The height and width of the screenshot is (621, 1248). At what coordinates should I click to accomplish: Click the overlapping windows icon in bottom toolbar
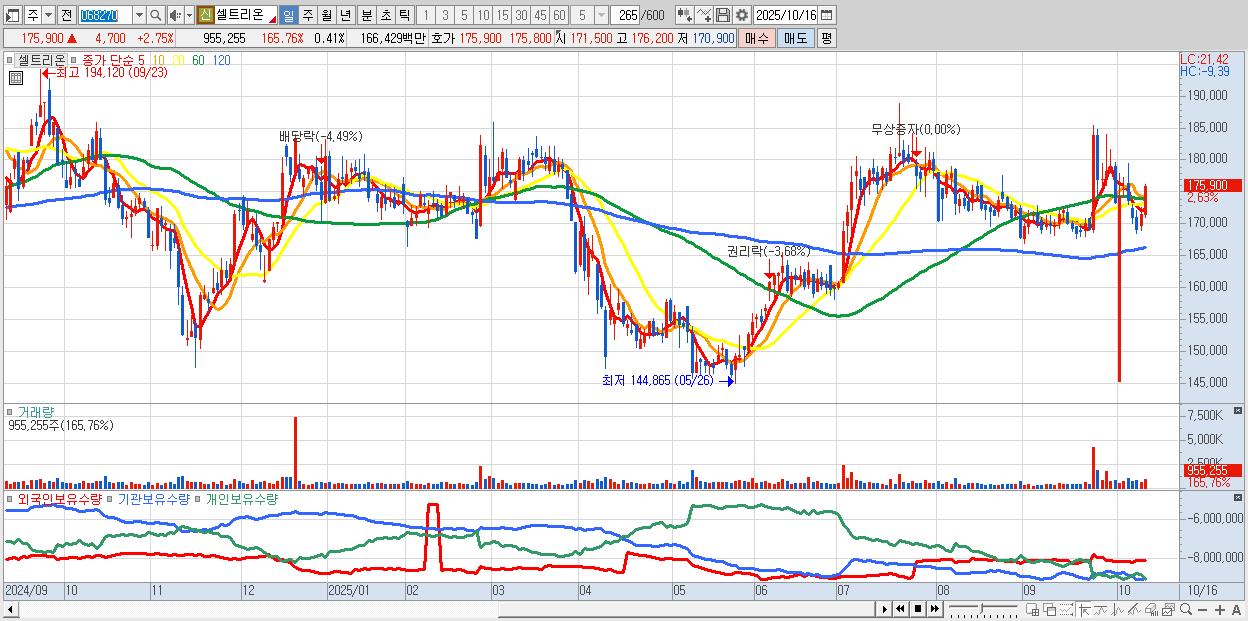point(1049,610)
